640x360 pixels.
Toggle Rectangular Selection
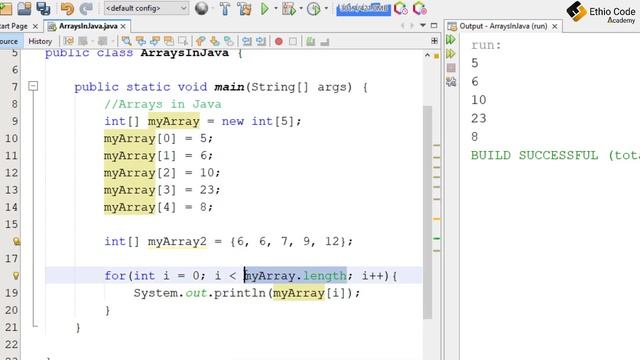pos(183,41)
